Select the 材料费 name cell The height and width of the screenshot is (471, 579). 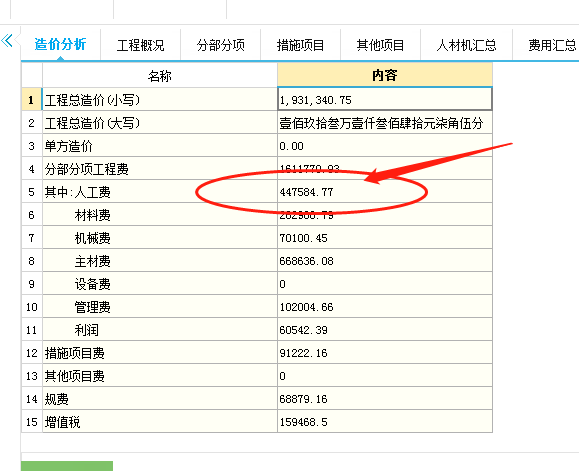[160, 215]
